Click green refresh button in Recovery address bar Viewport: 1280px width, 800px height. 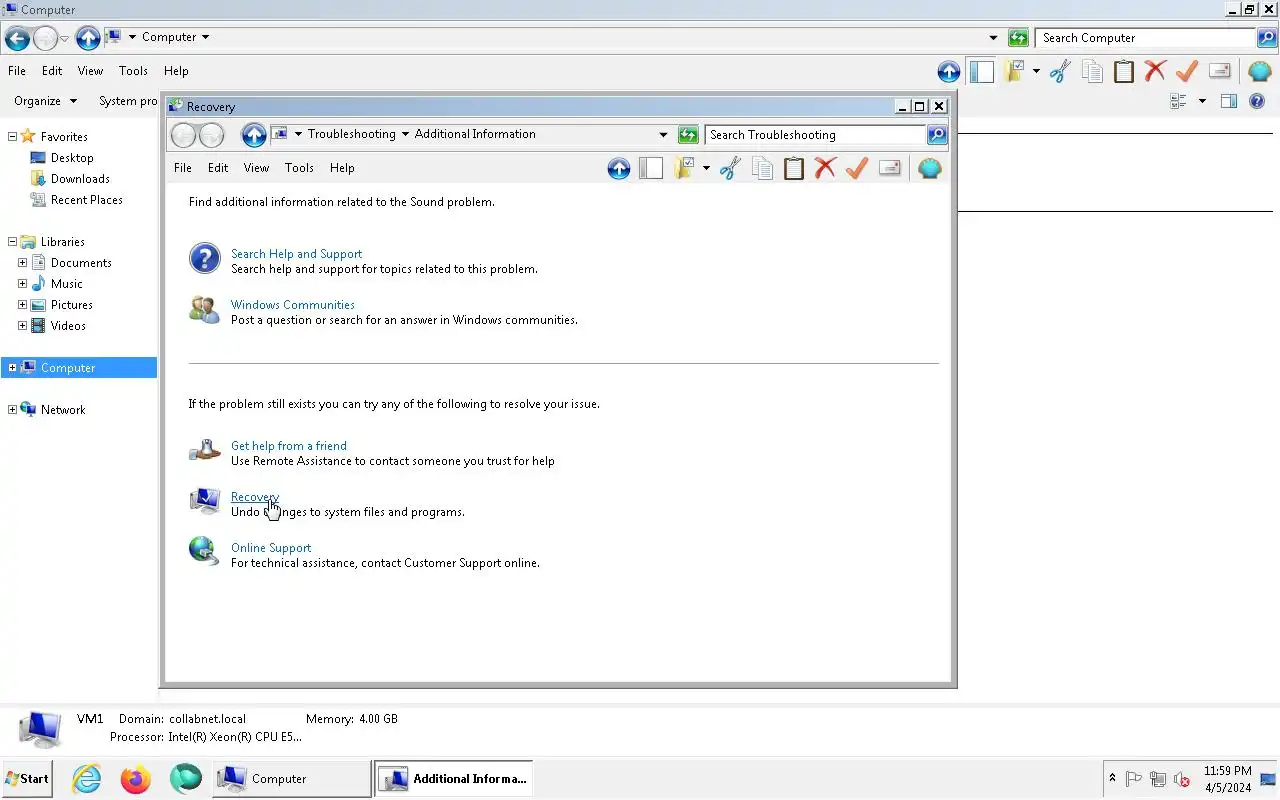tap(688, 134)
